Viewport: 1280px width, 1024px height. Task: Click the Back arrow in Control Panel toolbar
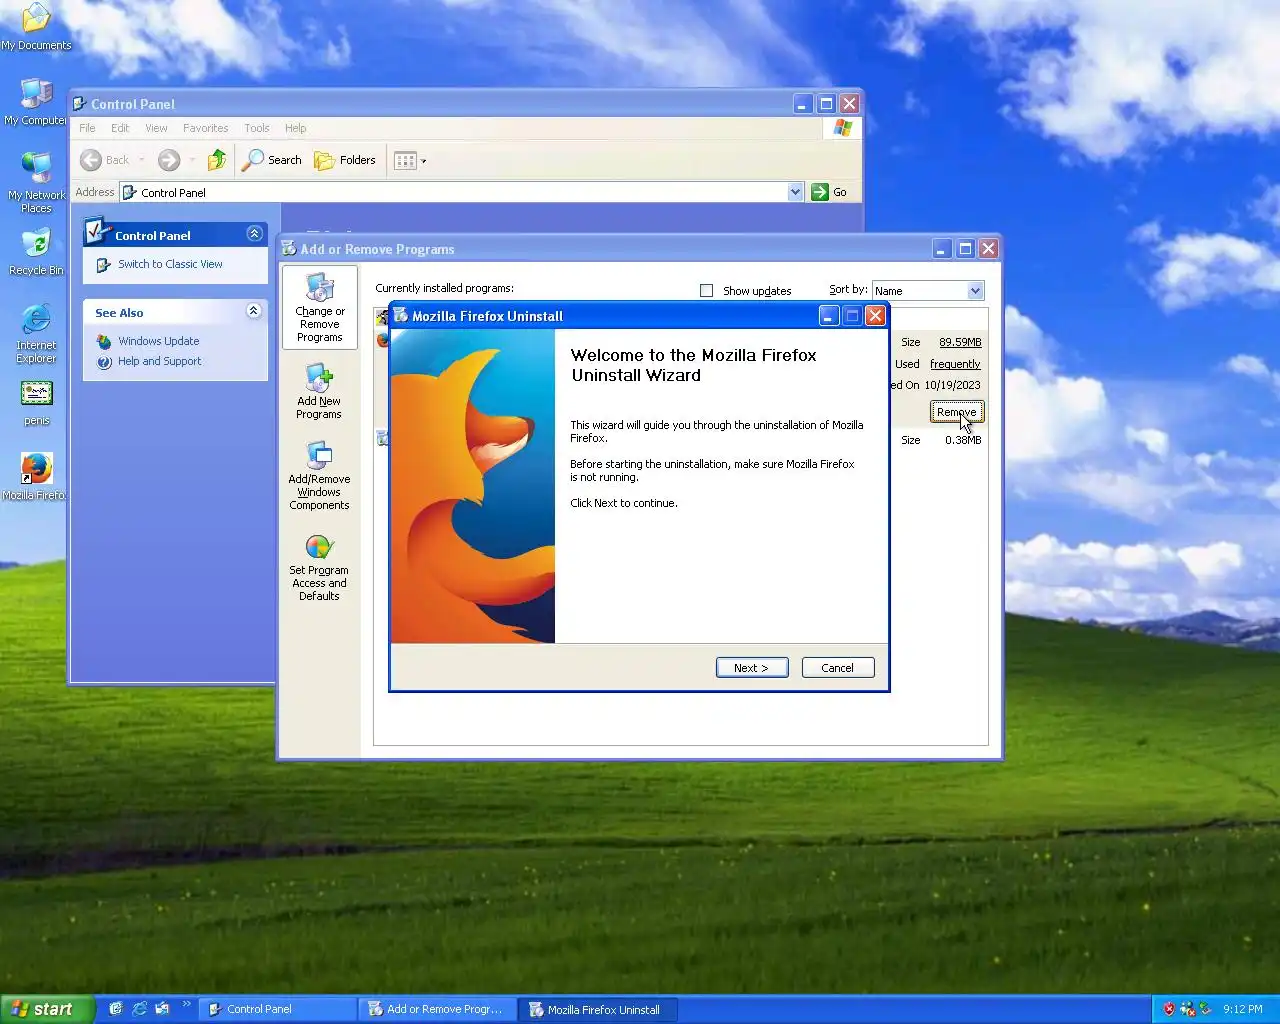[105, 160]
